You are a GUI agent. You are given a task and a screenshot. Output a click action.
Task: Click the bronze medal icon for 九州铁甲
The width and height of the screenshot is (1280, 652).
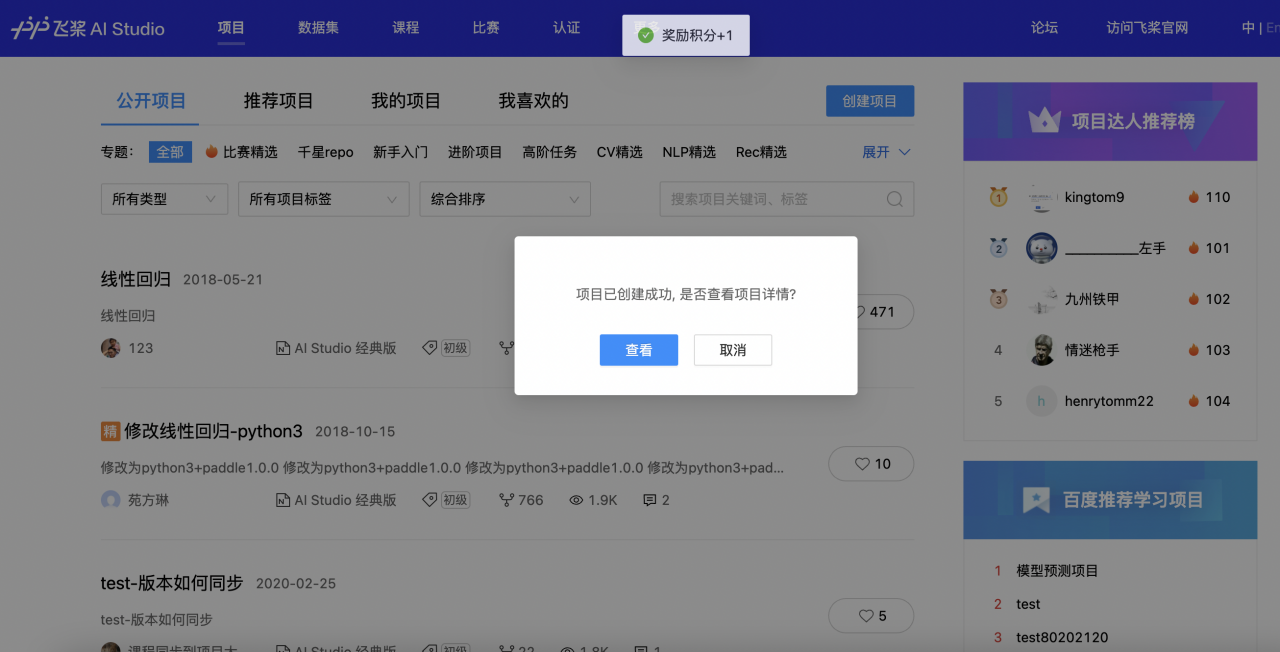pyautogui.click(x=998, y=299)
